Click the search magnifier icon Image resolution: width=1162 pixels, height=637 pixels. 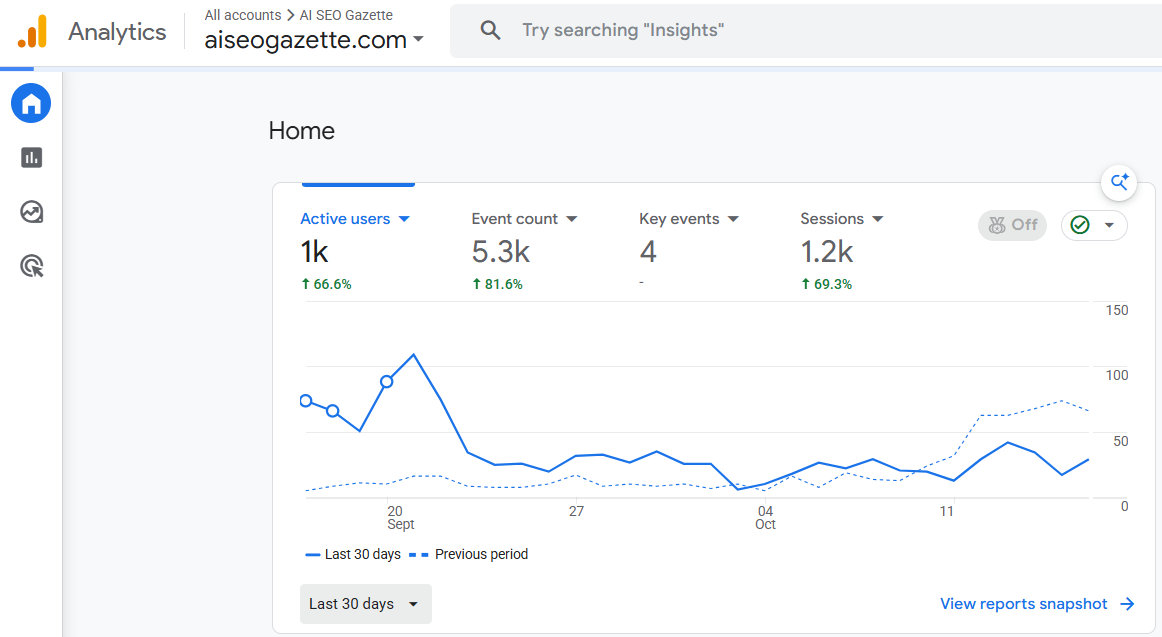490,30
